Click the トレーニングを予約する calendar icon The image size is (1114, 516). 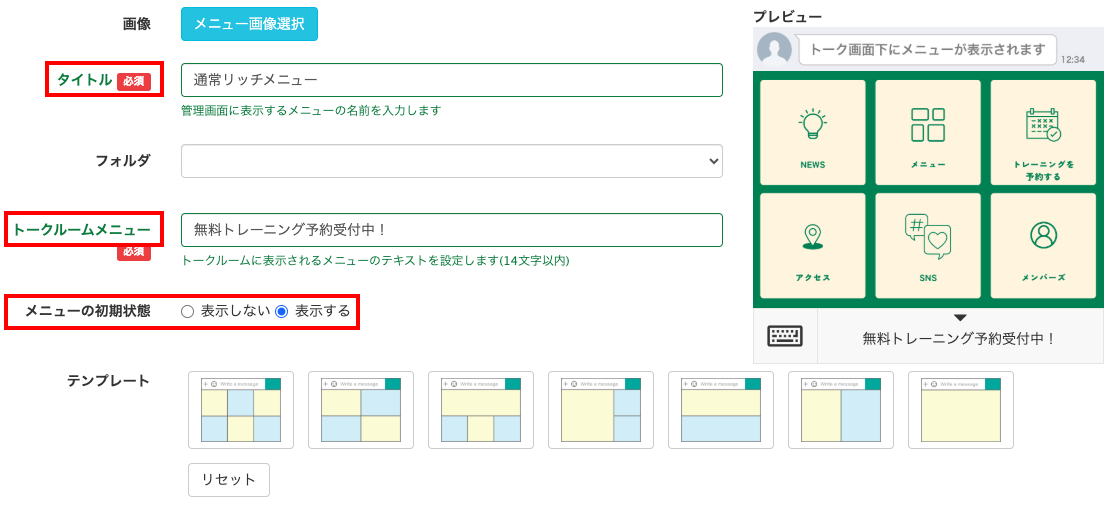click(x=1043, y=125)
